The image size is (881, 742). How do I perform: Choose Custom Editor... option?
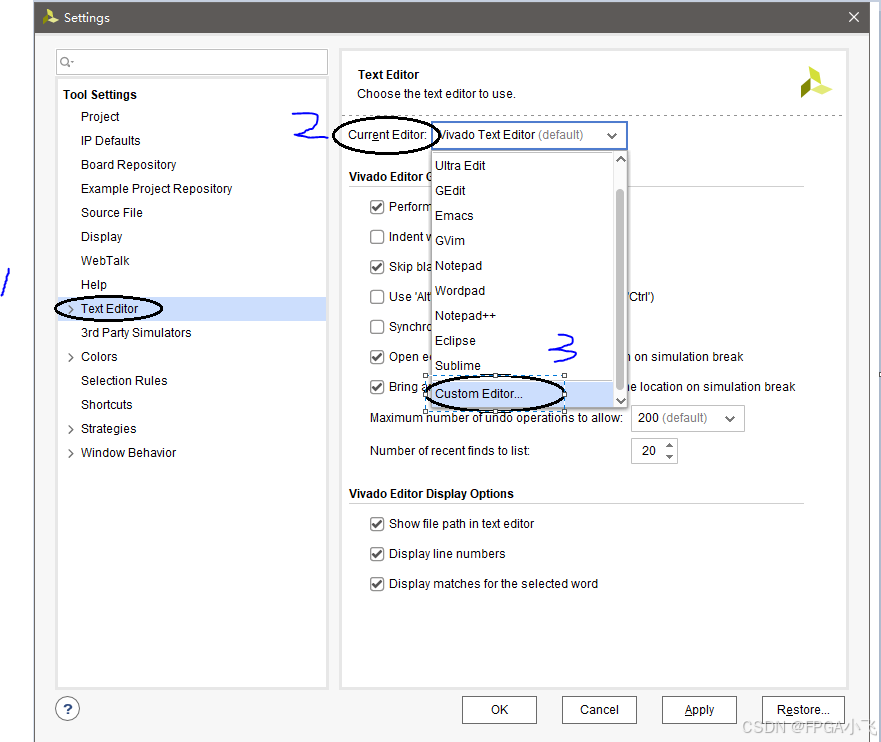[x=523, y=394]
